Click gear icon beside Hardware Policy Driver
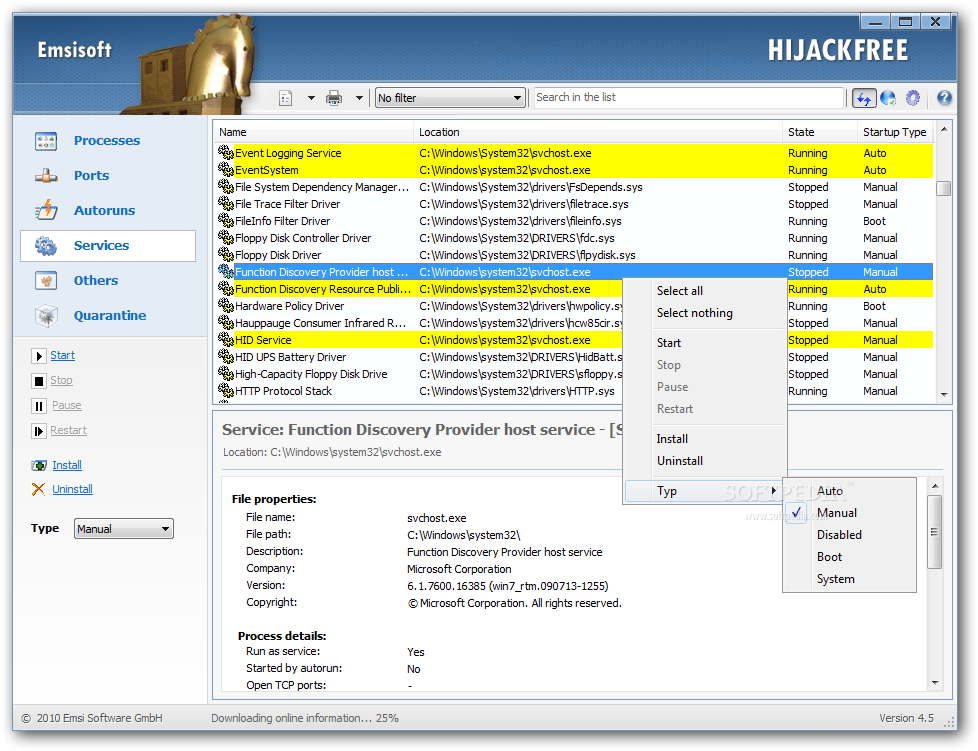The height and width of the screenshot is (751, 978). 226,306
